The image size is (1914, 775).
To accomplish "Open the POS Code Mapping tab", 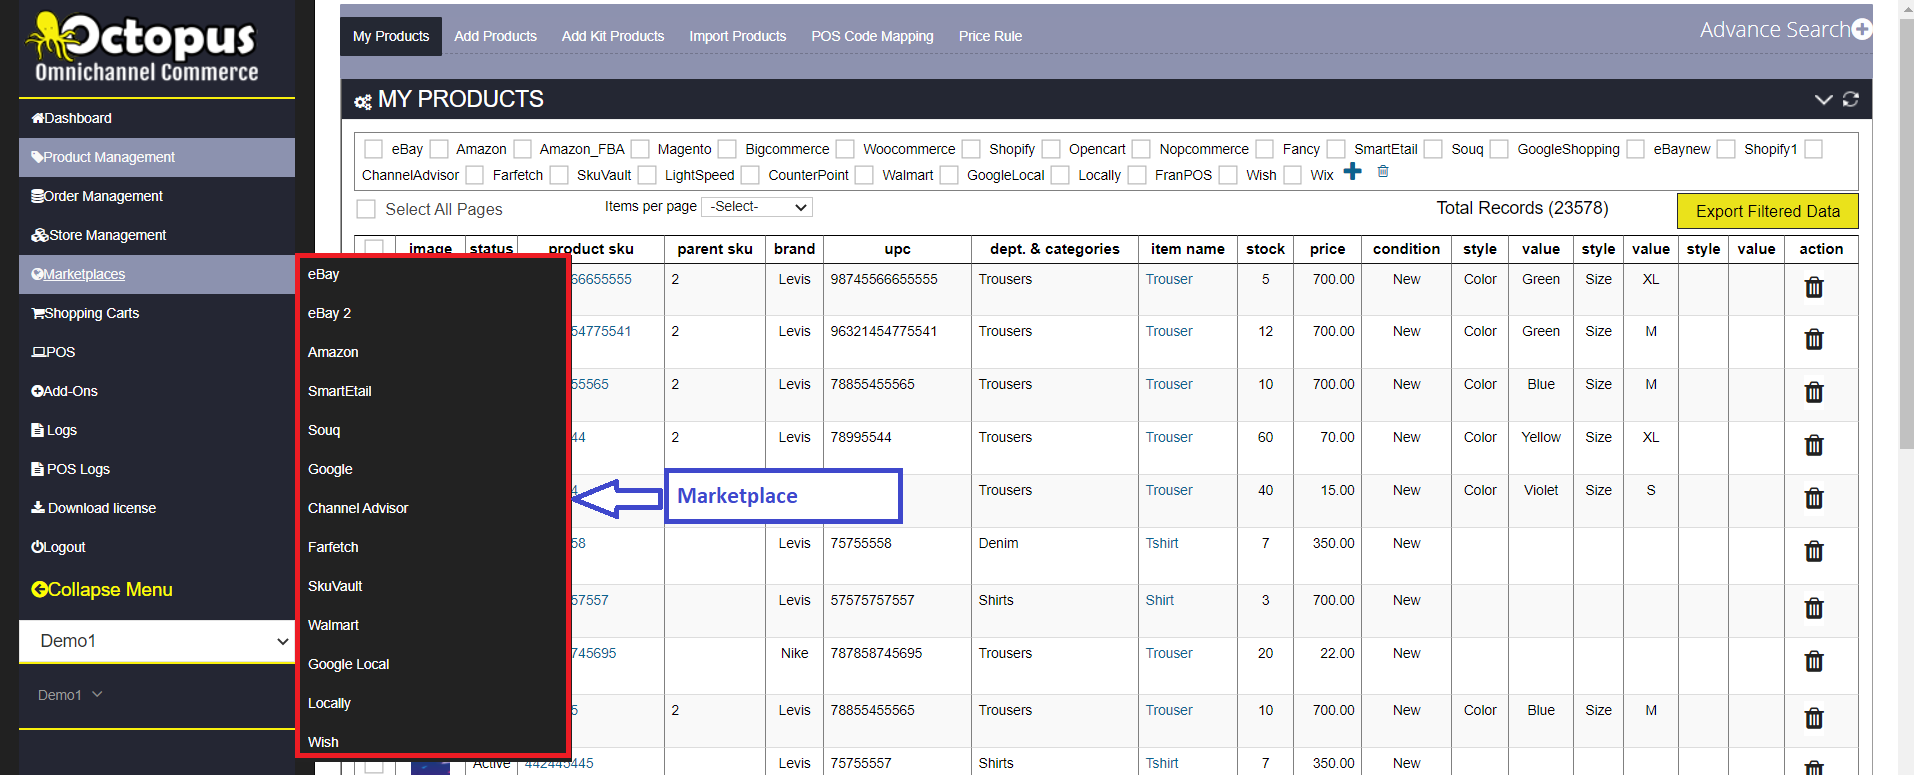I will click(872, 36).
